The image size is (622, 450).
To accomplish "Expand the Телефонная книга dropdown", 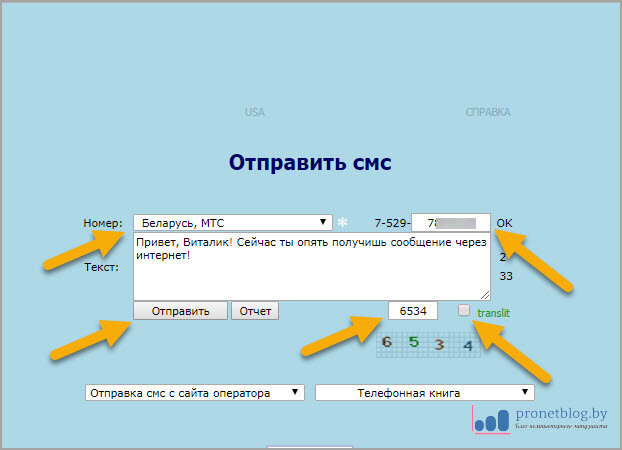I will [425, 393].
